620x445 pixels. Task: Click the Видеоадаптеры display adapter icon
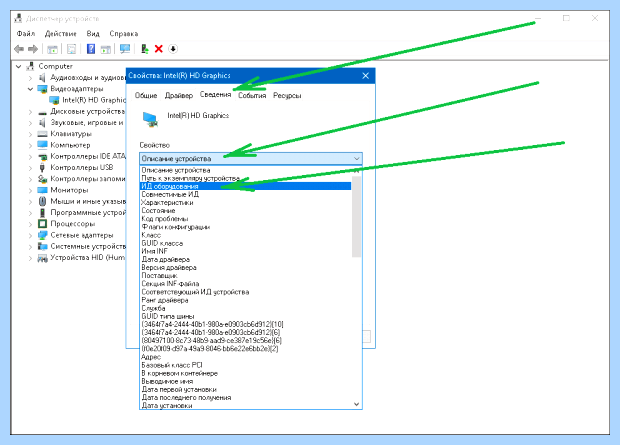[42, 89]
